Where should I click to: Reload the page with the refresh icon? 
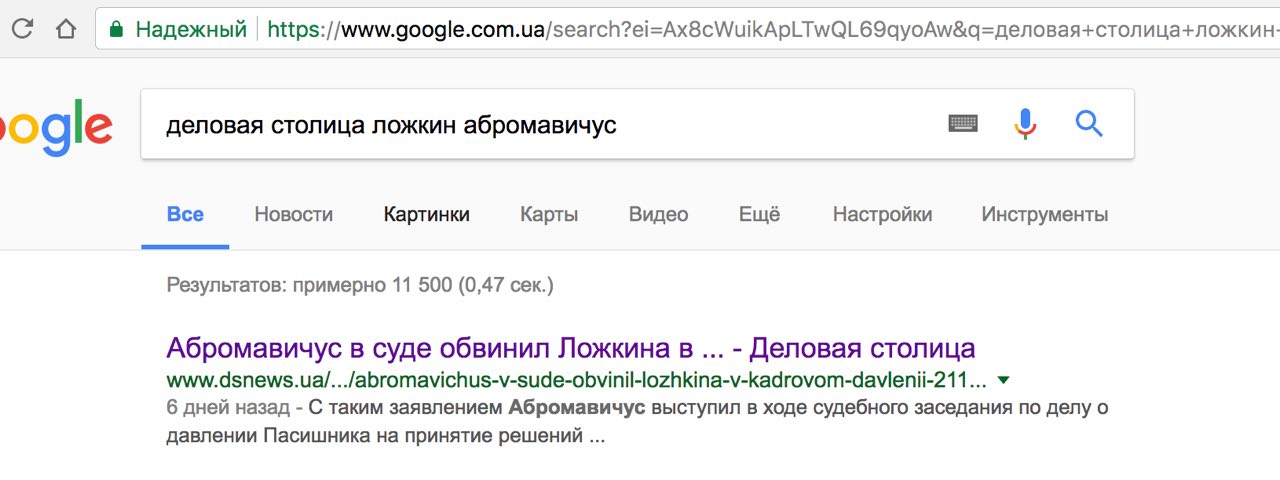[x=22, y=29]
